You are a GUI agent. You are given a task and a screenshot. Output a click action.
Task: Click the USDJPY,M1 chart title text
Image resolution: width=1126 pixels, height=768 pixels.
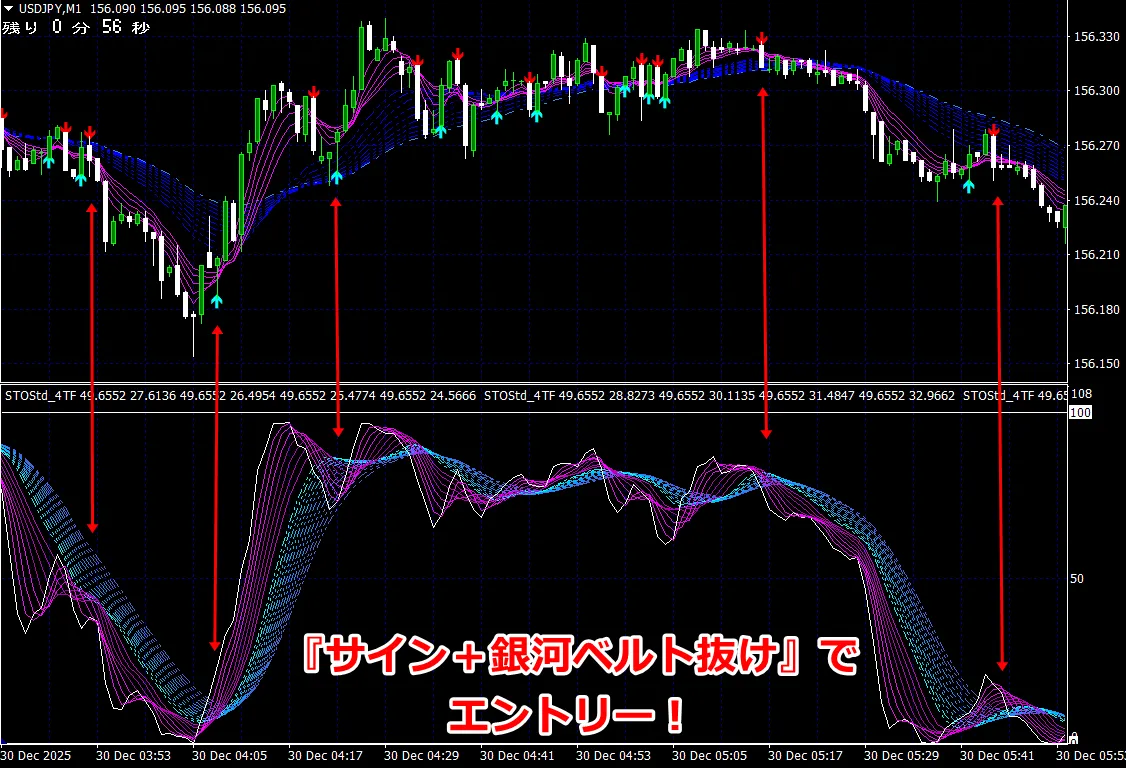pos(50,9)
